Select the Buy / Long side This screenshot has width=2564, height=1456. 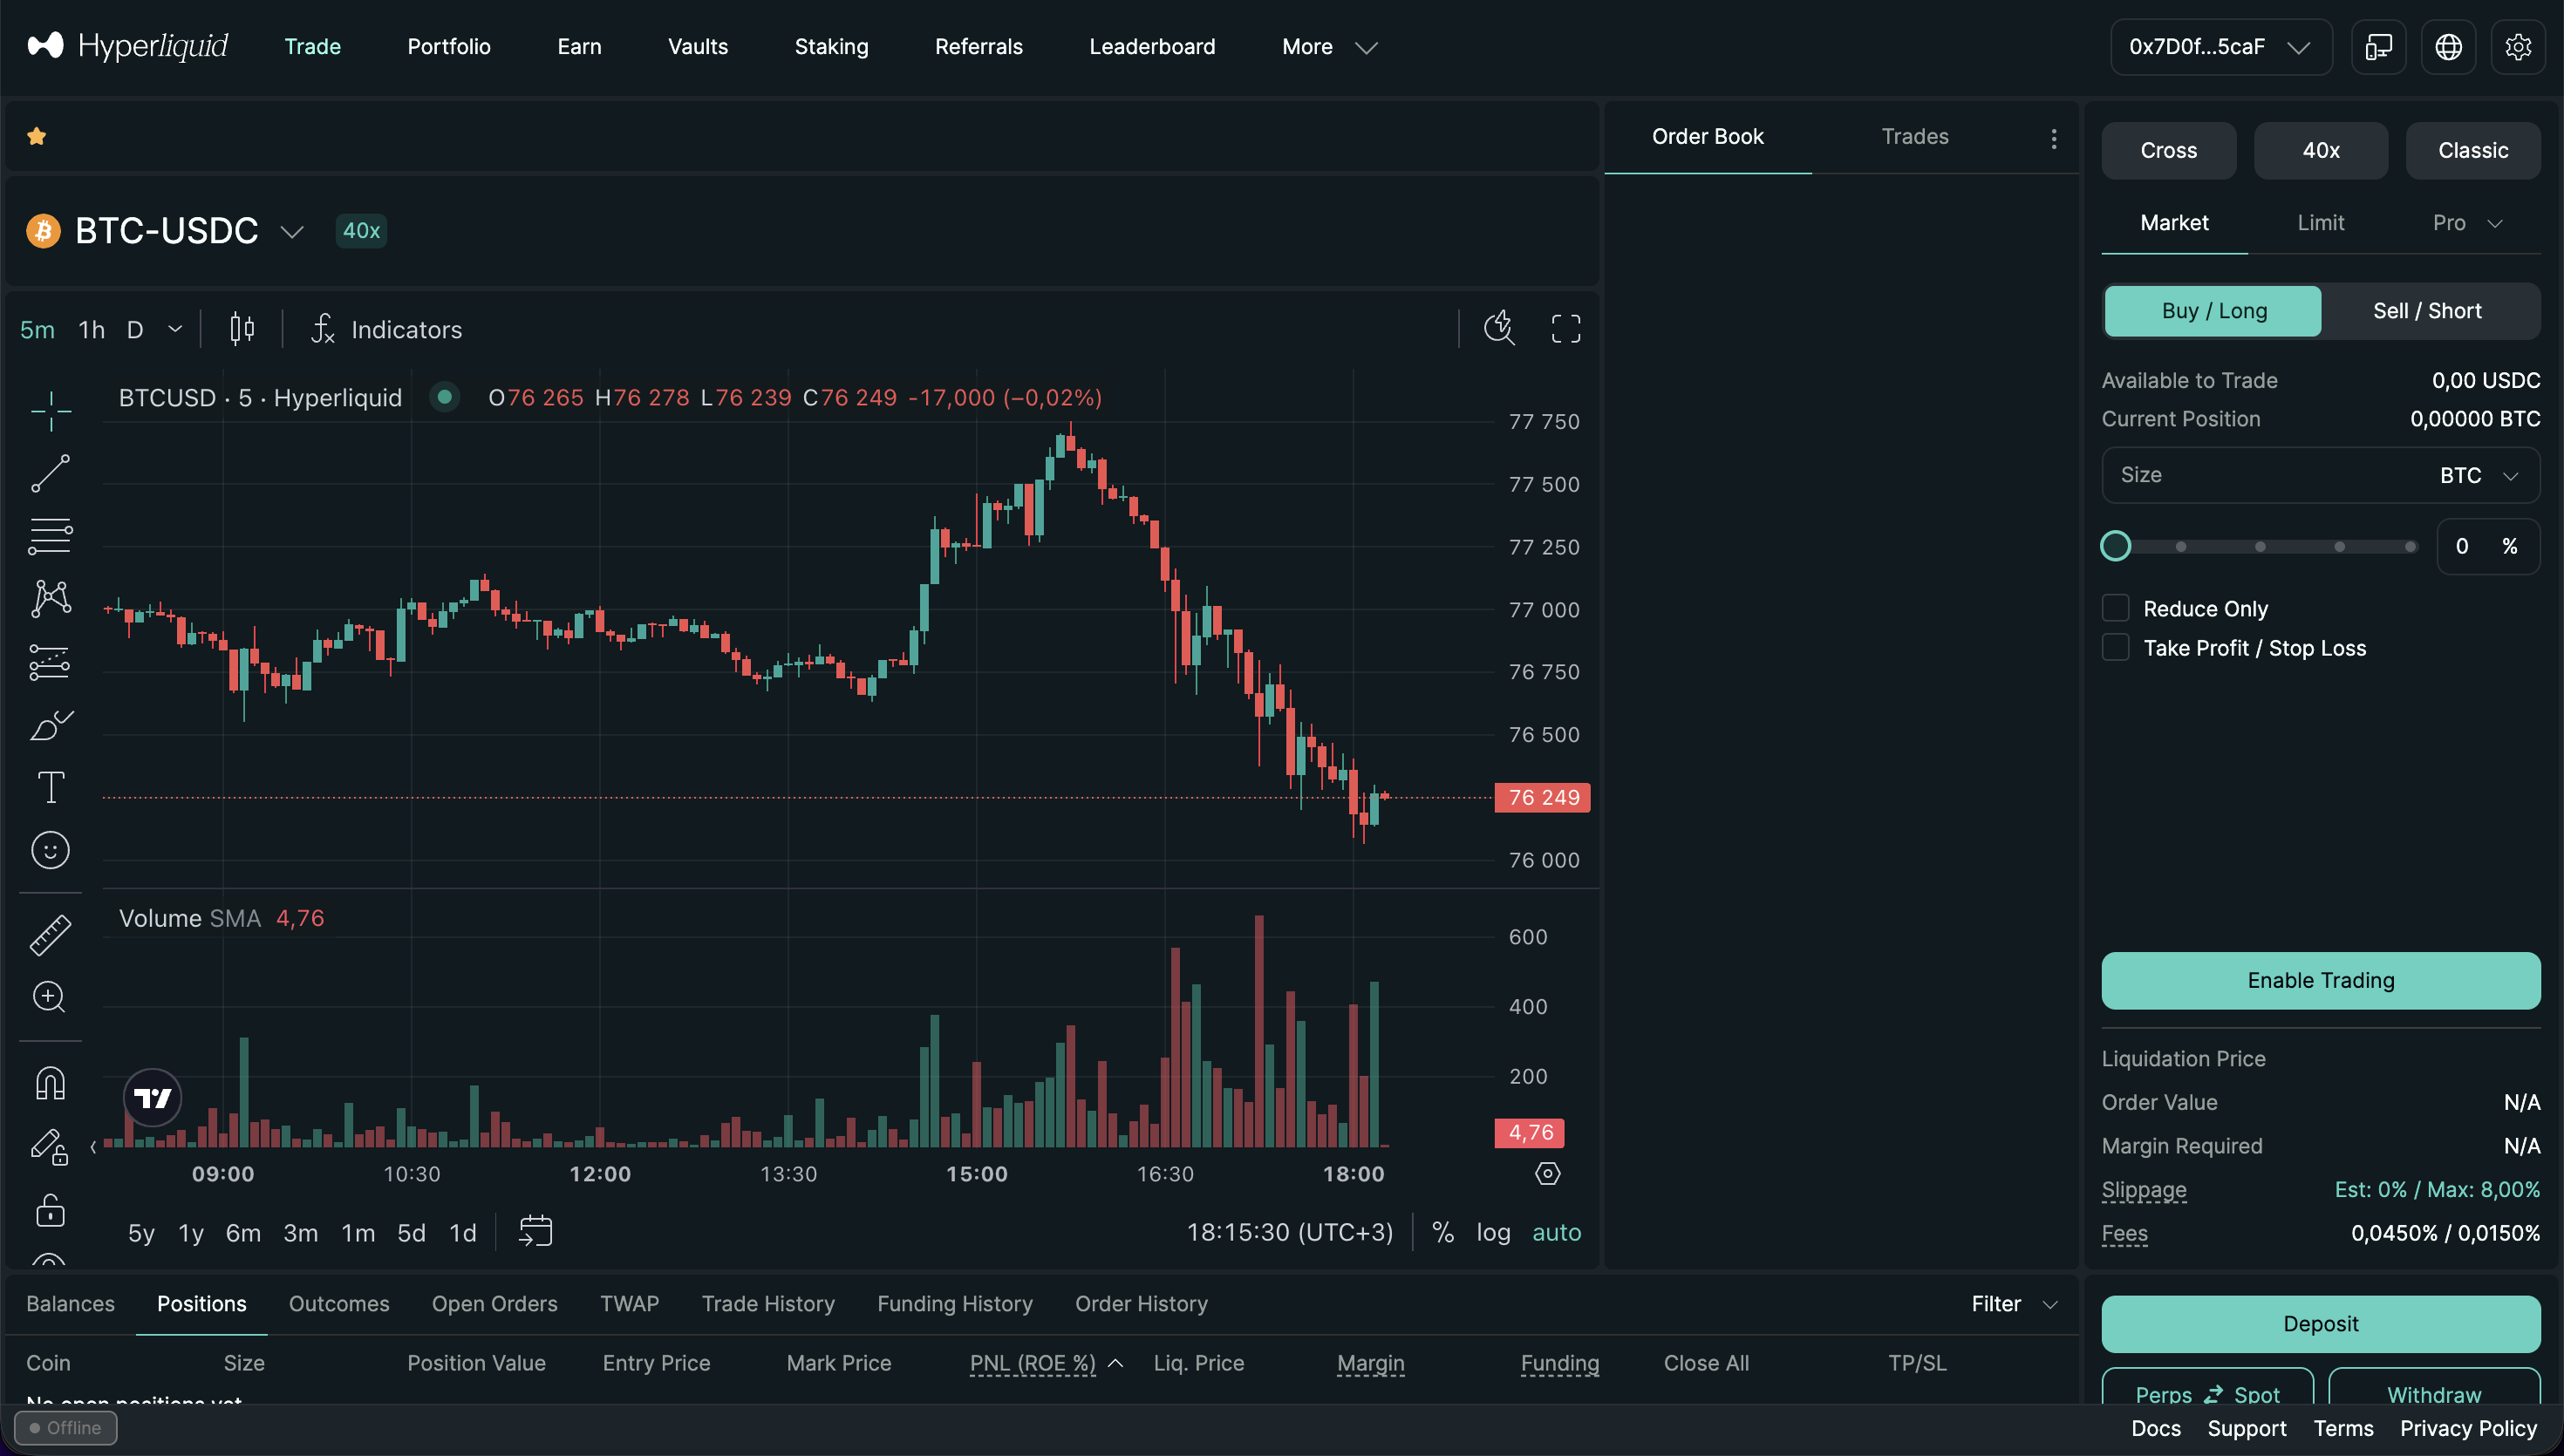pos(2213,311)
